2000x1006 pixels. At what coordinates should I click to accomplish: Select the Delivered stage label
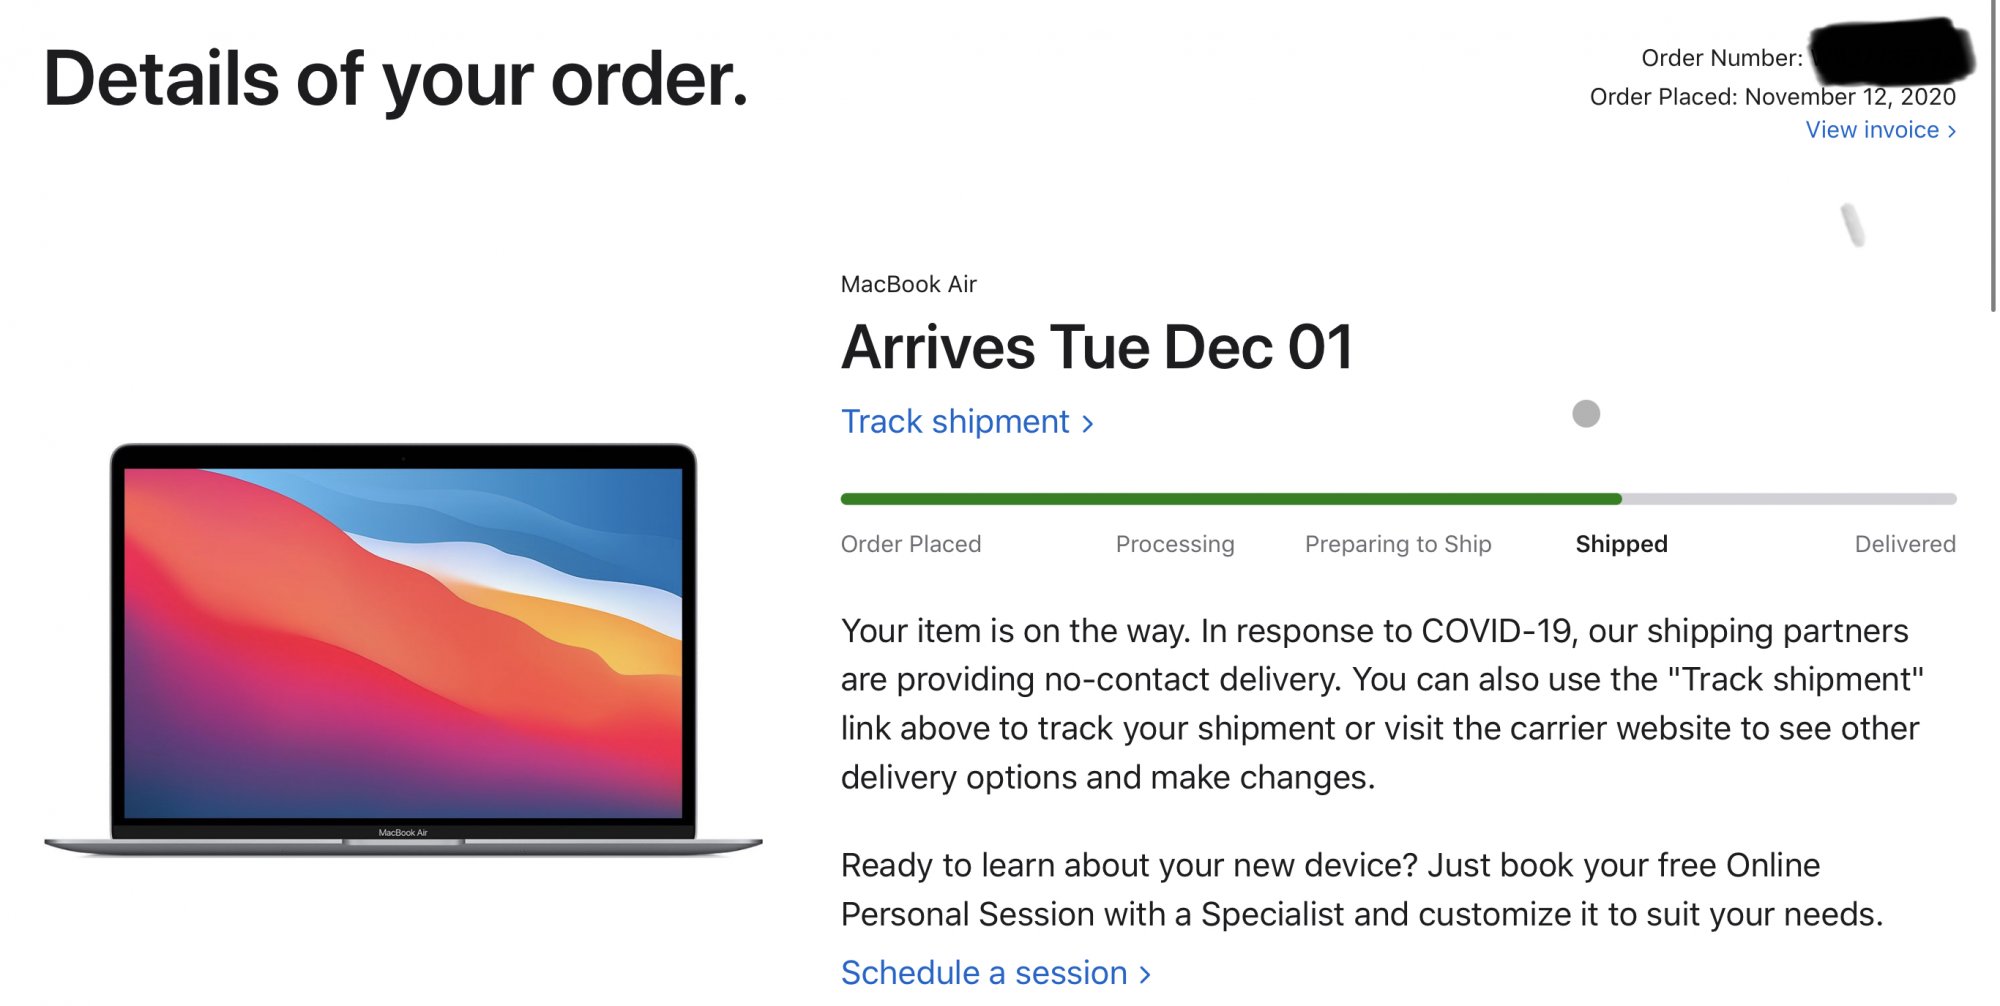(1904, 544)
